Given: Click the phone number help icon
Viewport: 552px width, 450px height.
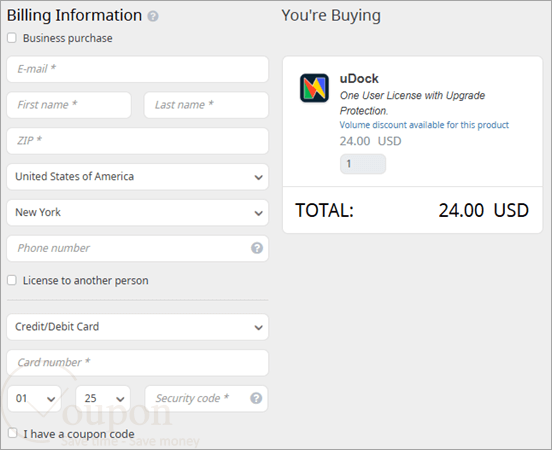Looking at the screenshot, I should [x=257, y=248].
